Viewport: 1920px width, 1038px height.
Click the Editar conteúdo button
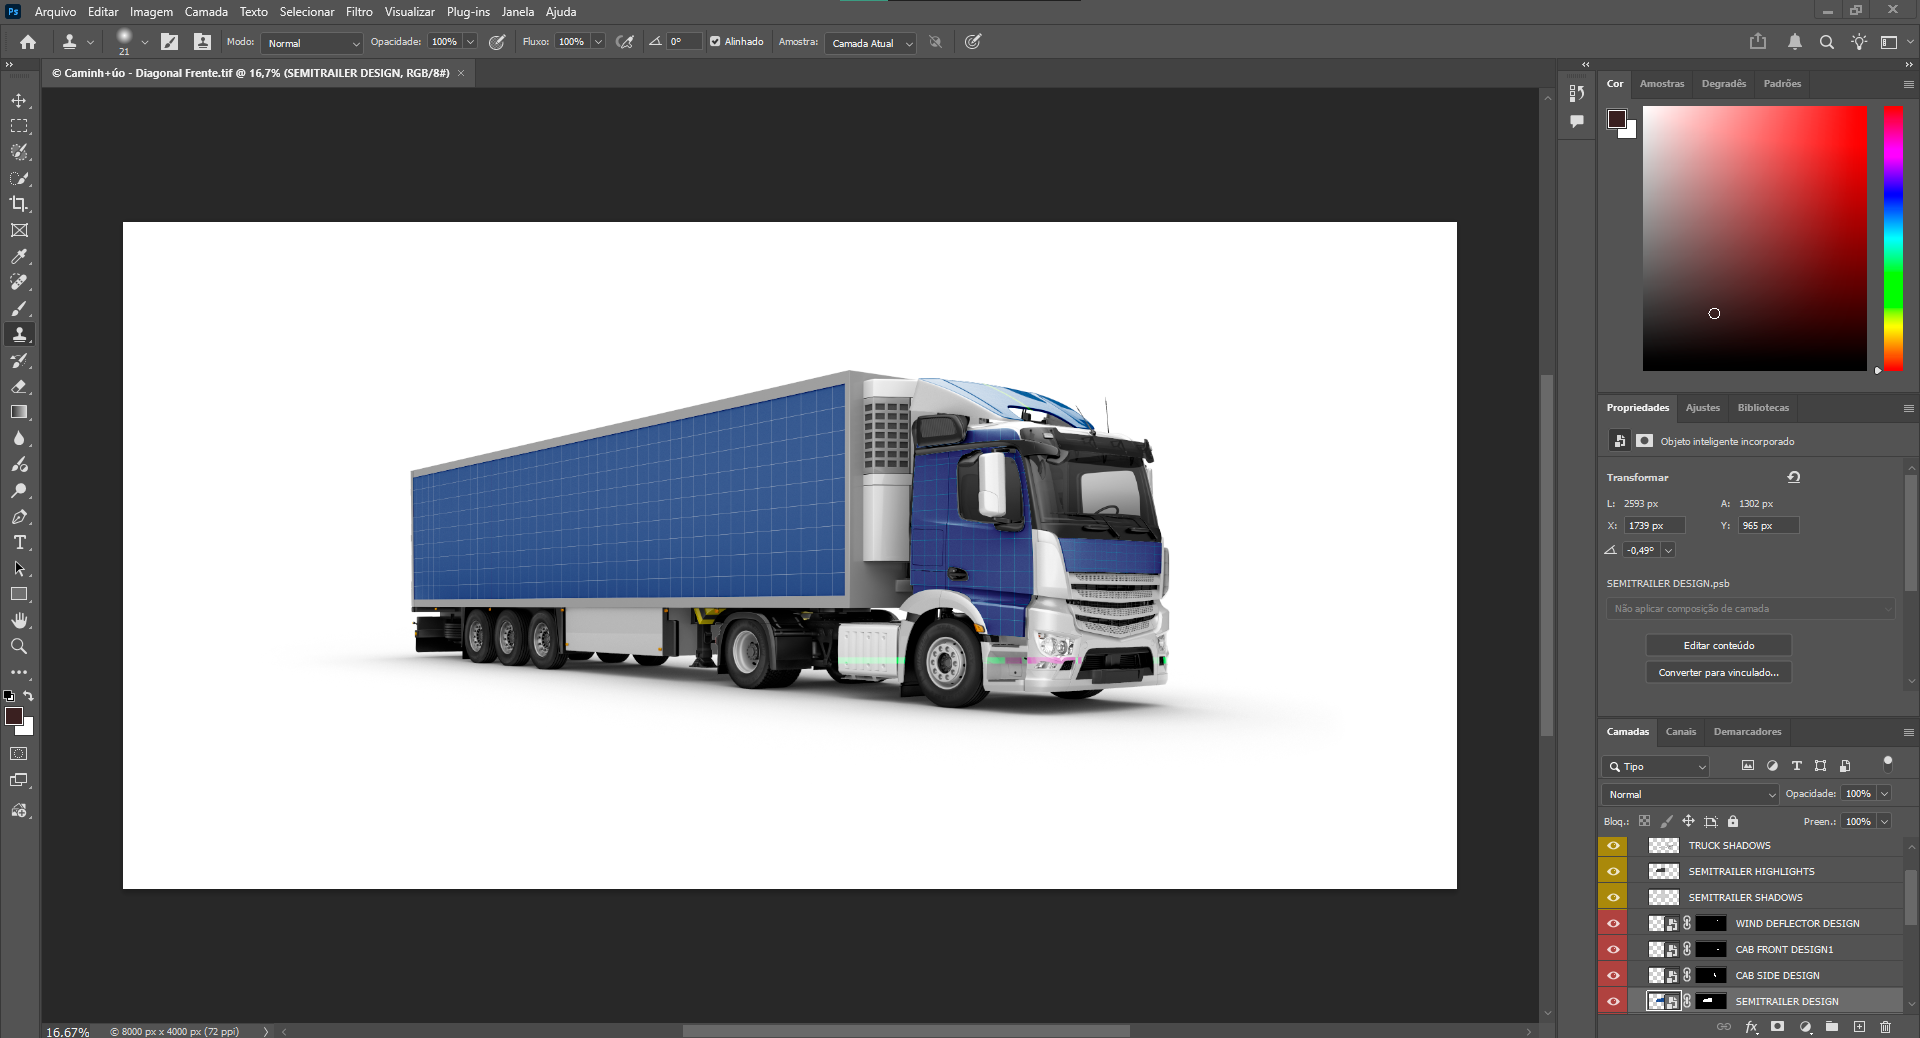(x=1718, y=646)
